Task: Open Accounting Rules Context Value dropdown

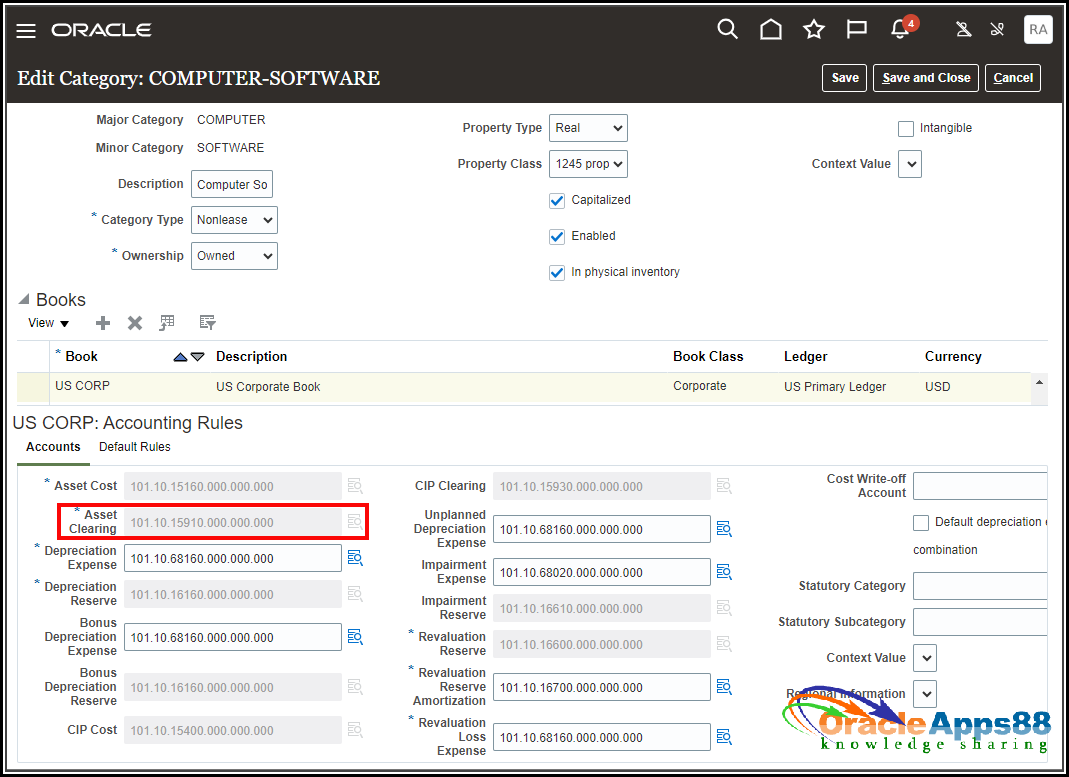Action: 924,658
